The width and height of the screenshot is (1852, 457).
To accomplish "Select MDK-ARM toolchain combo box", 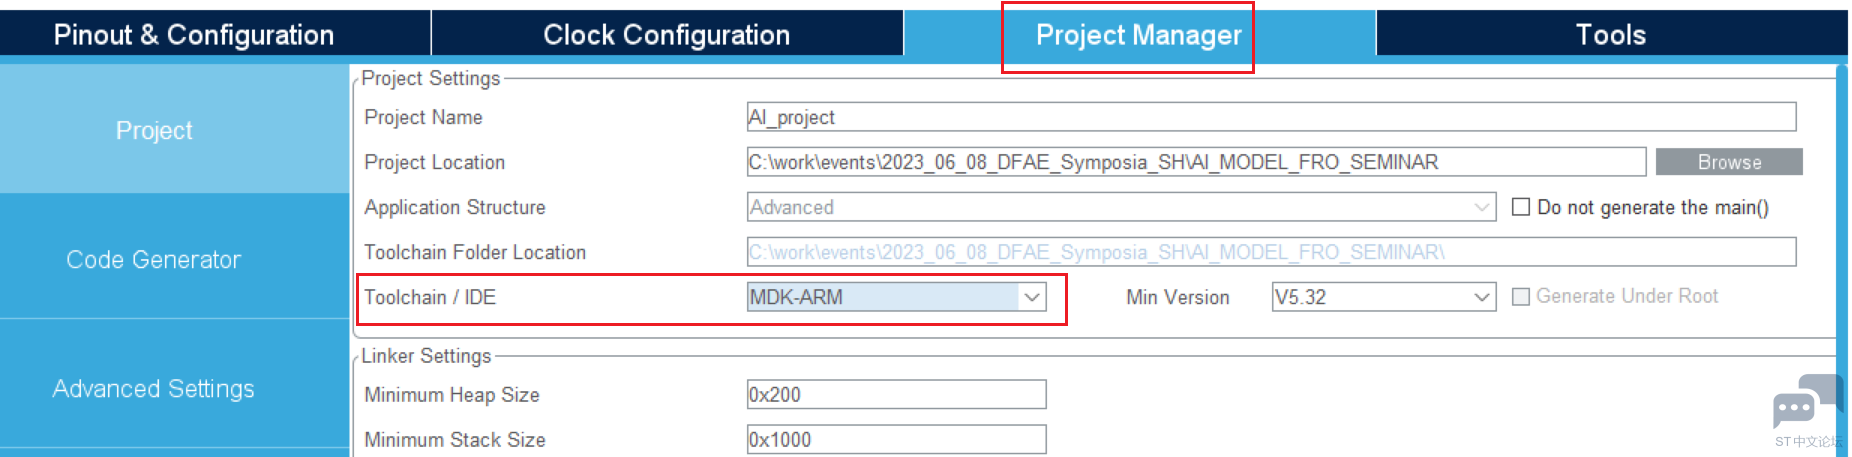I will 896,297.
